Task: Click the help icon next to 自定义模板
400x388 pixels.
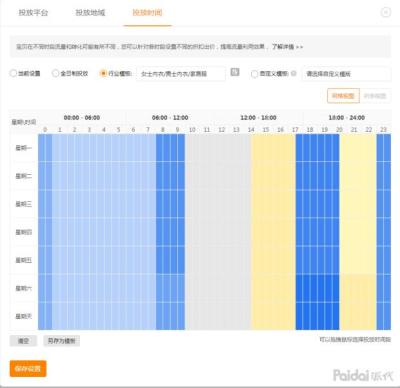Action: [x=293, y=73]
